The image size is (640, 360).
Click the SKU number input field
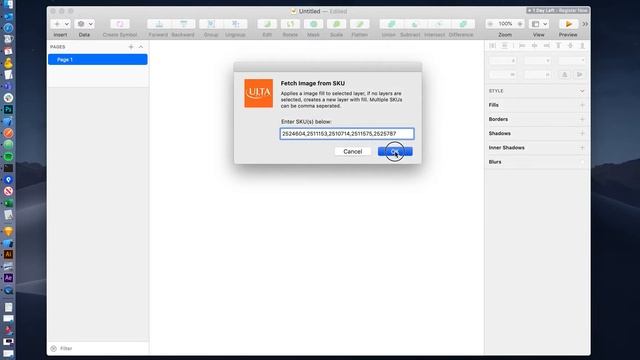point(347,133)
